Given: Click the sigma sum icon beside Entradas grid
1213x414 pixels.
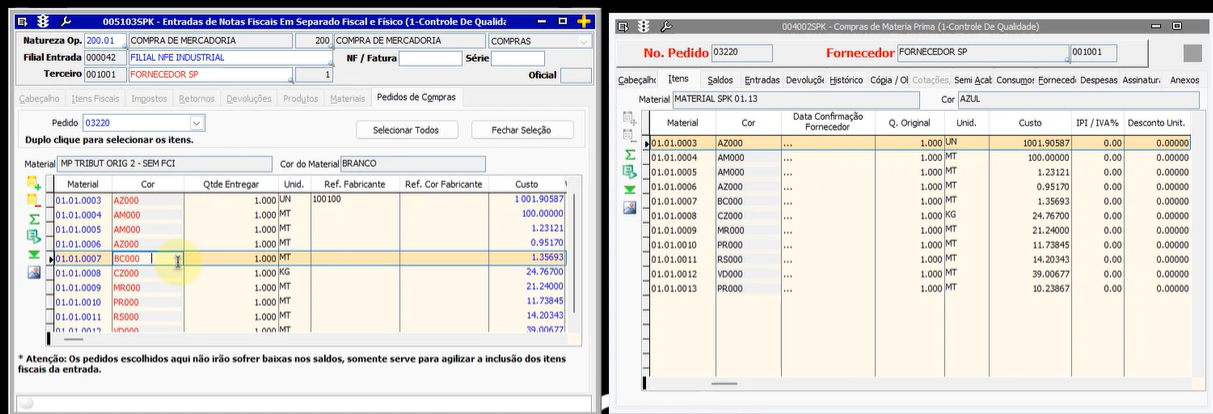Looking at the screenshot, I should 34,218.
